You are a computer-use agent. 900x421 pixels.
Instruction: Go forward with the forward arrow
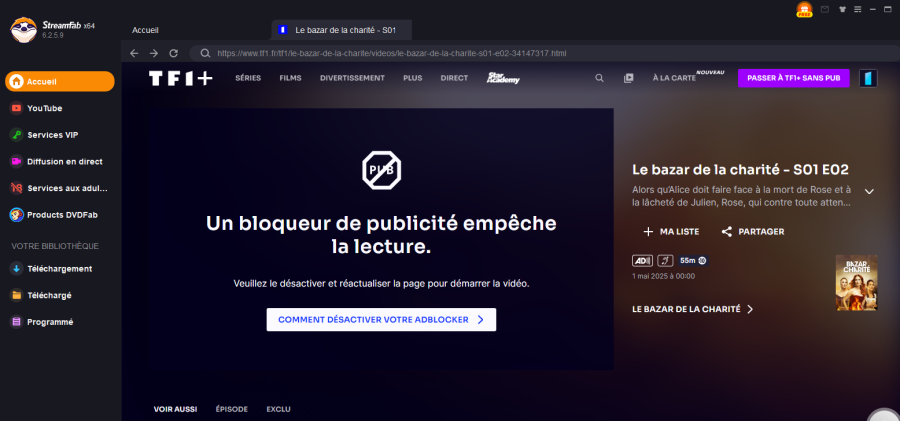[154, 53]
